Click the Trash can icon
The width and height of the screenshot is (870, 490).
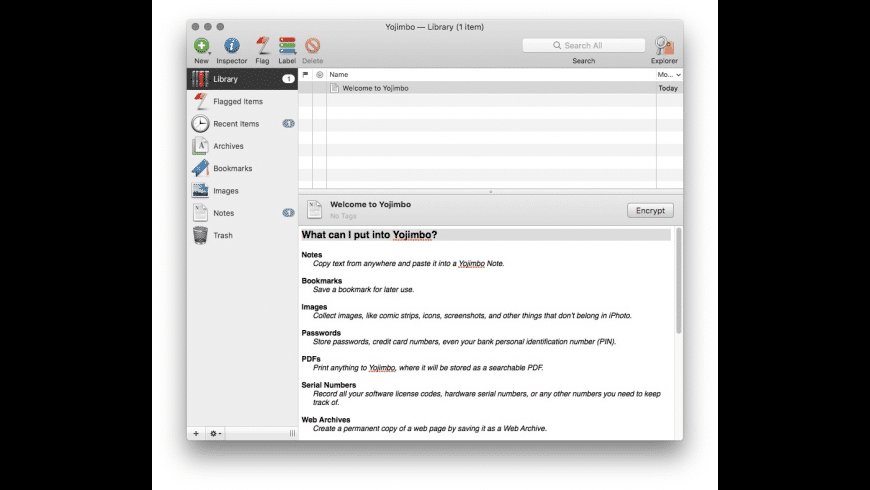(x=200, y=235)
